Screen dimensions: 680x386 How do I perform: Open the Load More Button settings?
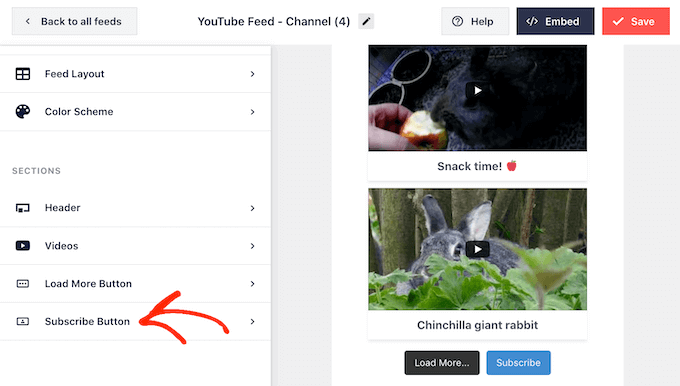point(135,284)
